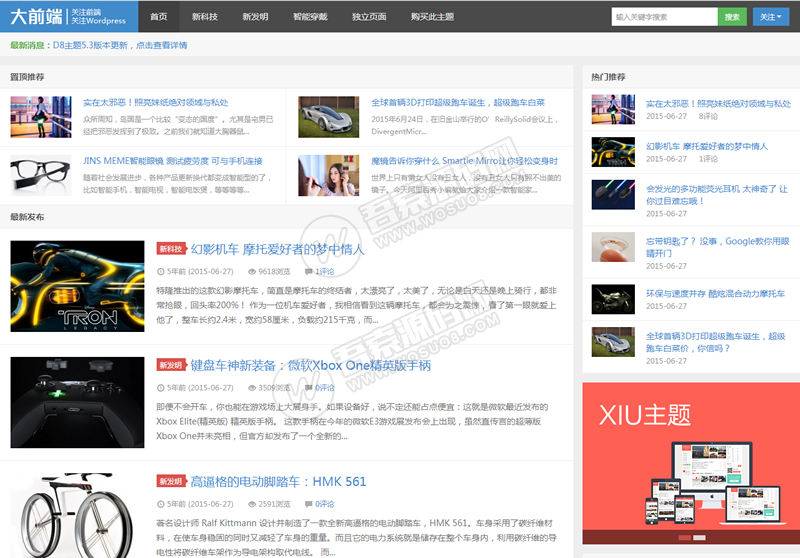The width and height of the screenshot is (800, 558).
Task: Click sidebar glowing earphones thumbnail
Action: pos(613,194)
